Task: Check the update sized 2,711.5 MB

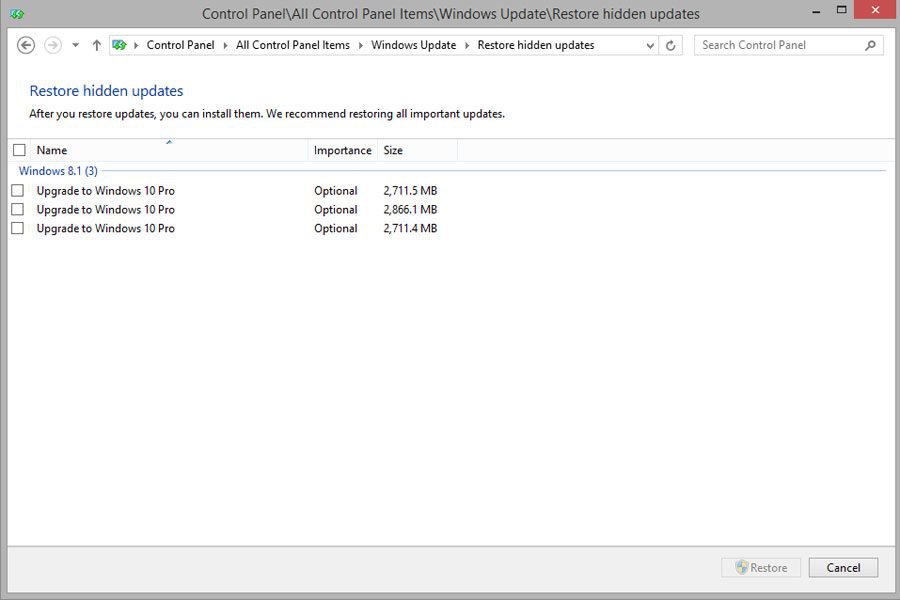Action: click(18, 190)
